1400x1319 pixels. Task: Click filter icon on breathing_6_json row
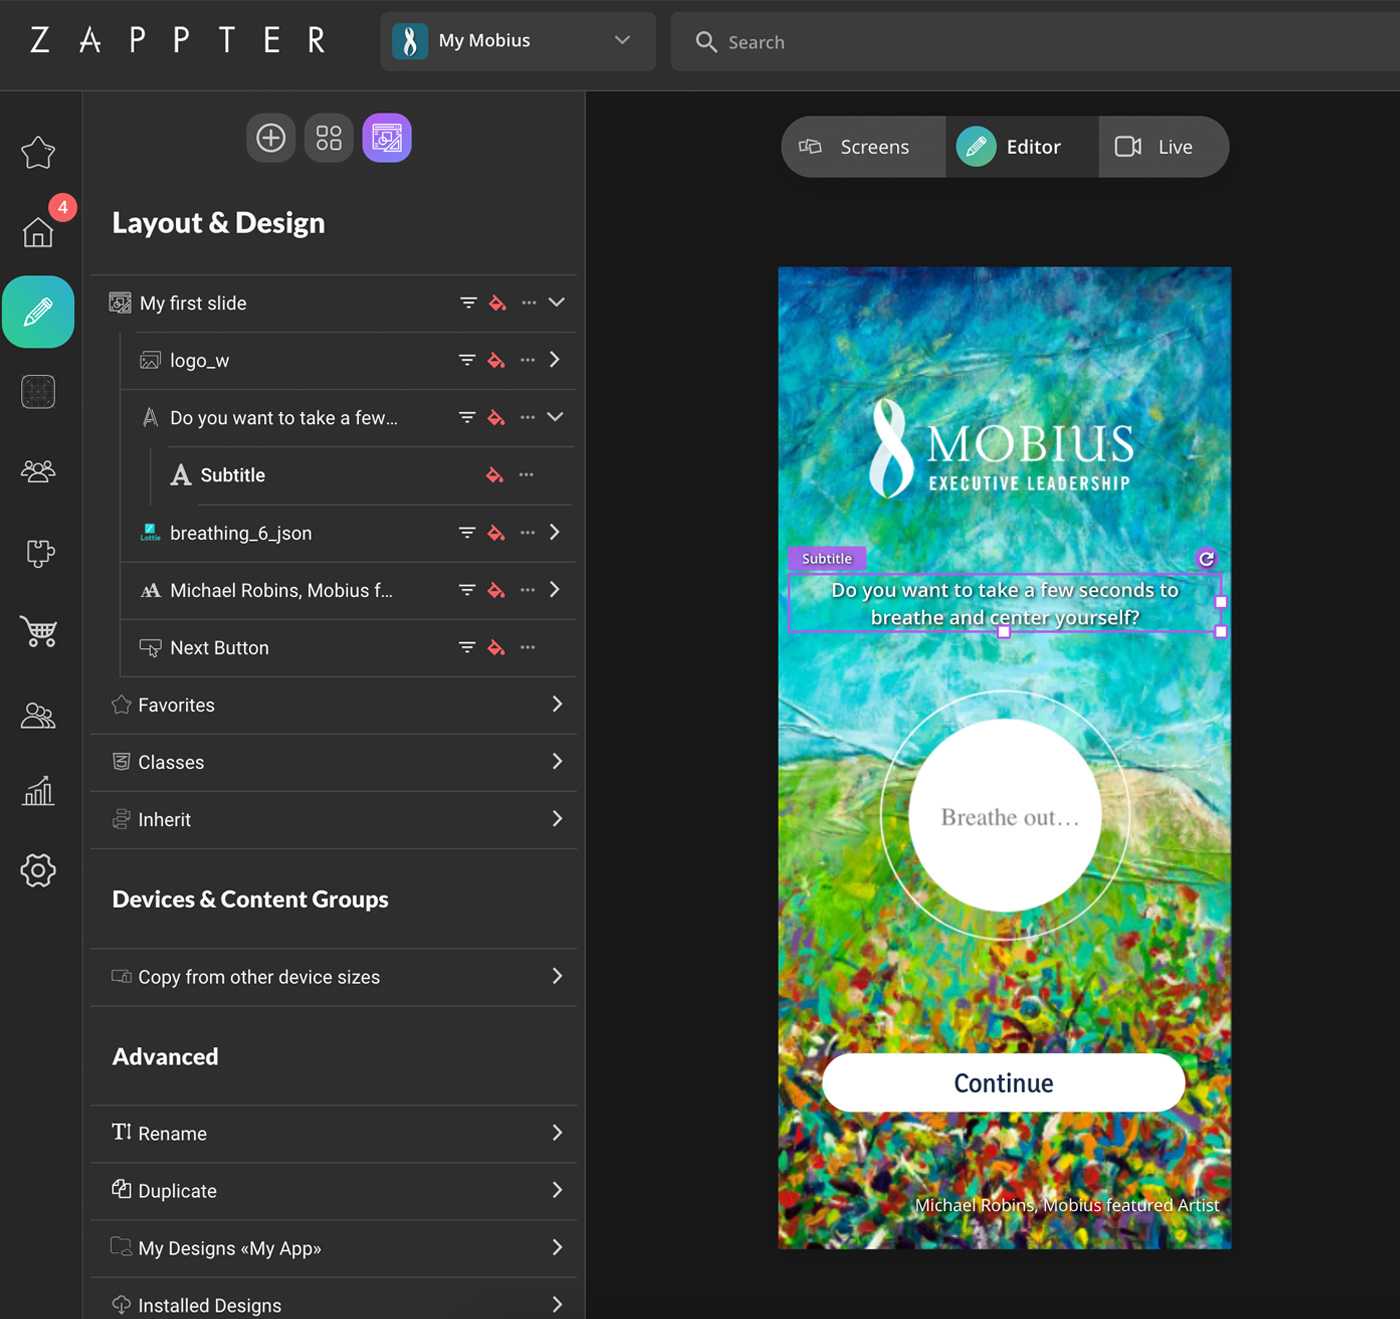coord(467,532)
